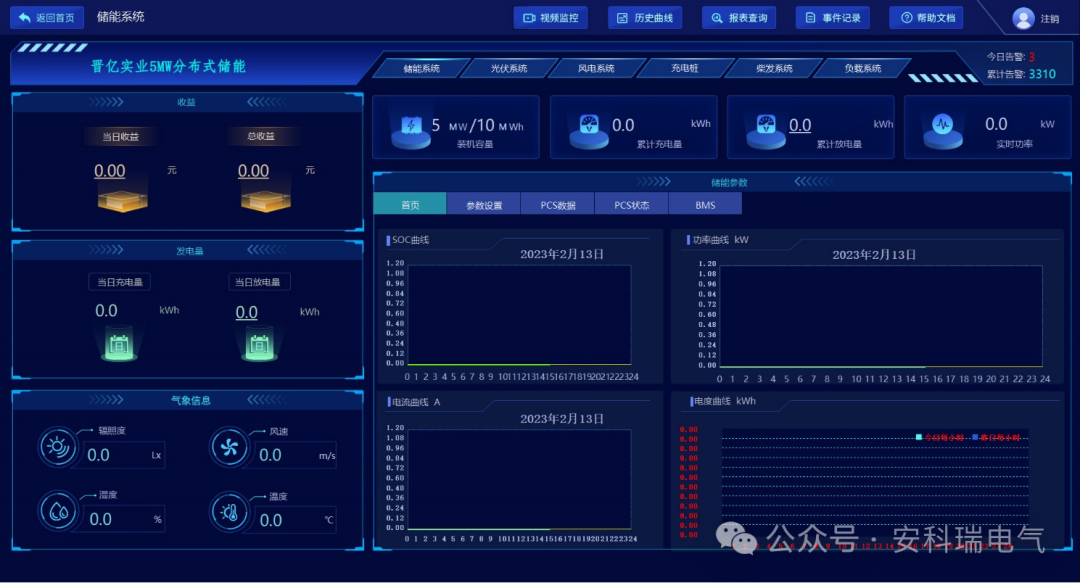The height and width of the screenshot is (583, 1080).
Task: Click the 总收益 gold block icon
Action: pos(265,200)
